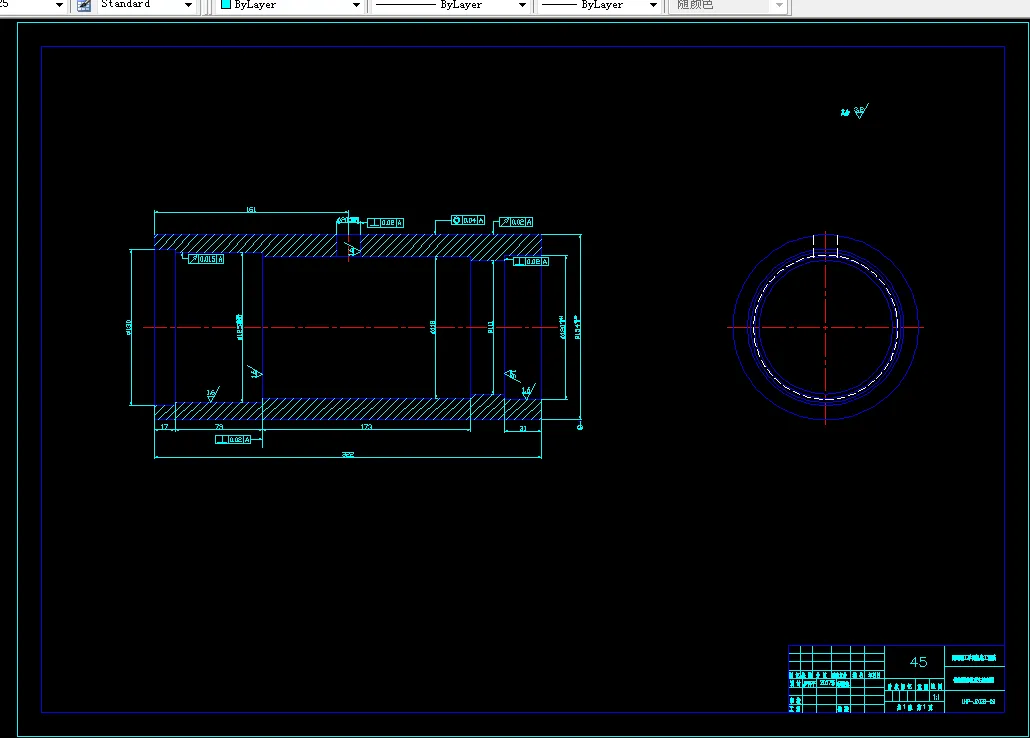The height and width of the screenshot is (738, 1030).
Task: Select the perpendicularity frame below the 79 dimension
Action: [x=233, y=439]
